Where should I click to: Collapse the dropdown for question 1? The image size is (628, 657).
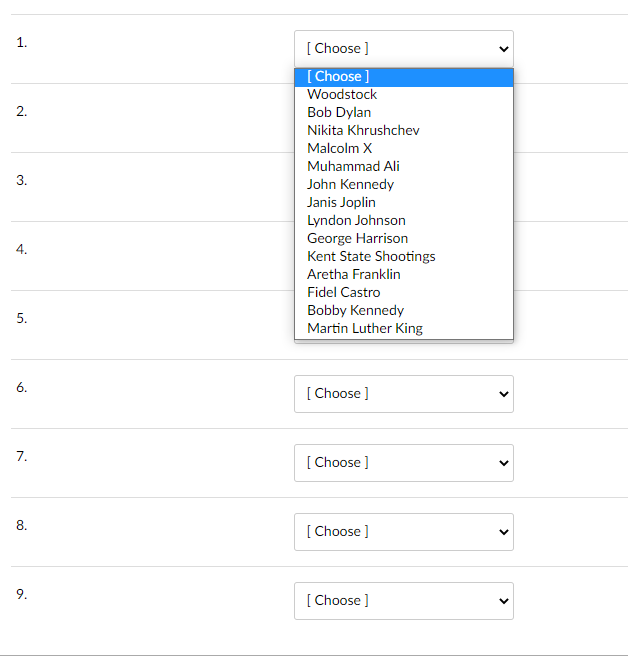click(x=403, y=48)
